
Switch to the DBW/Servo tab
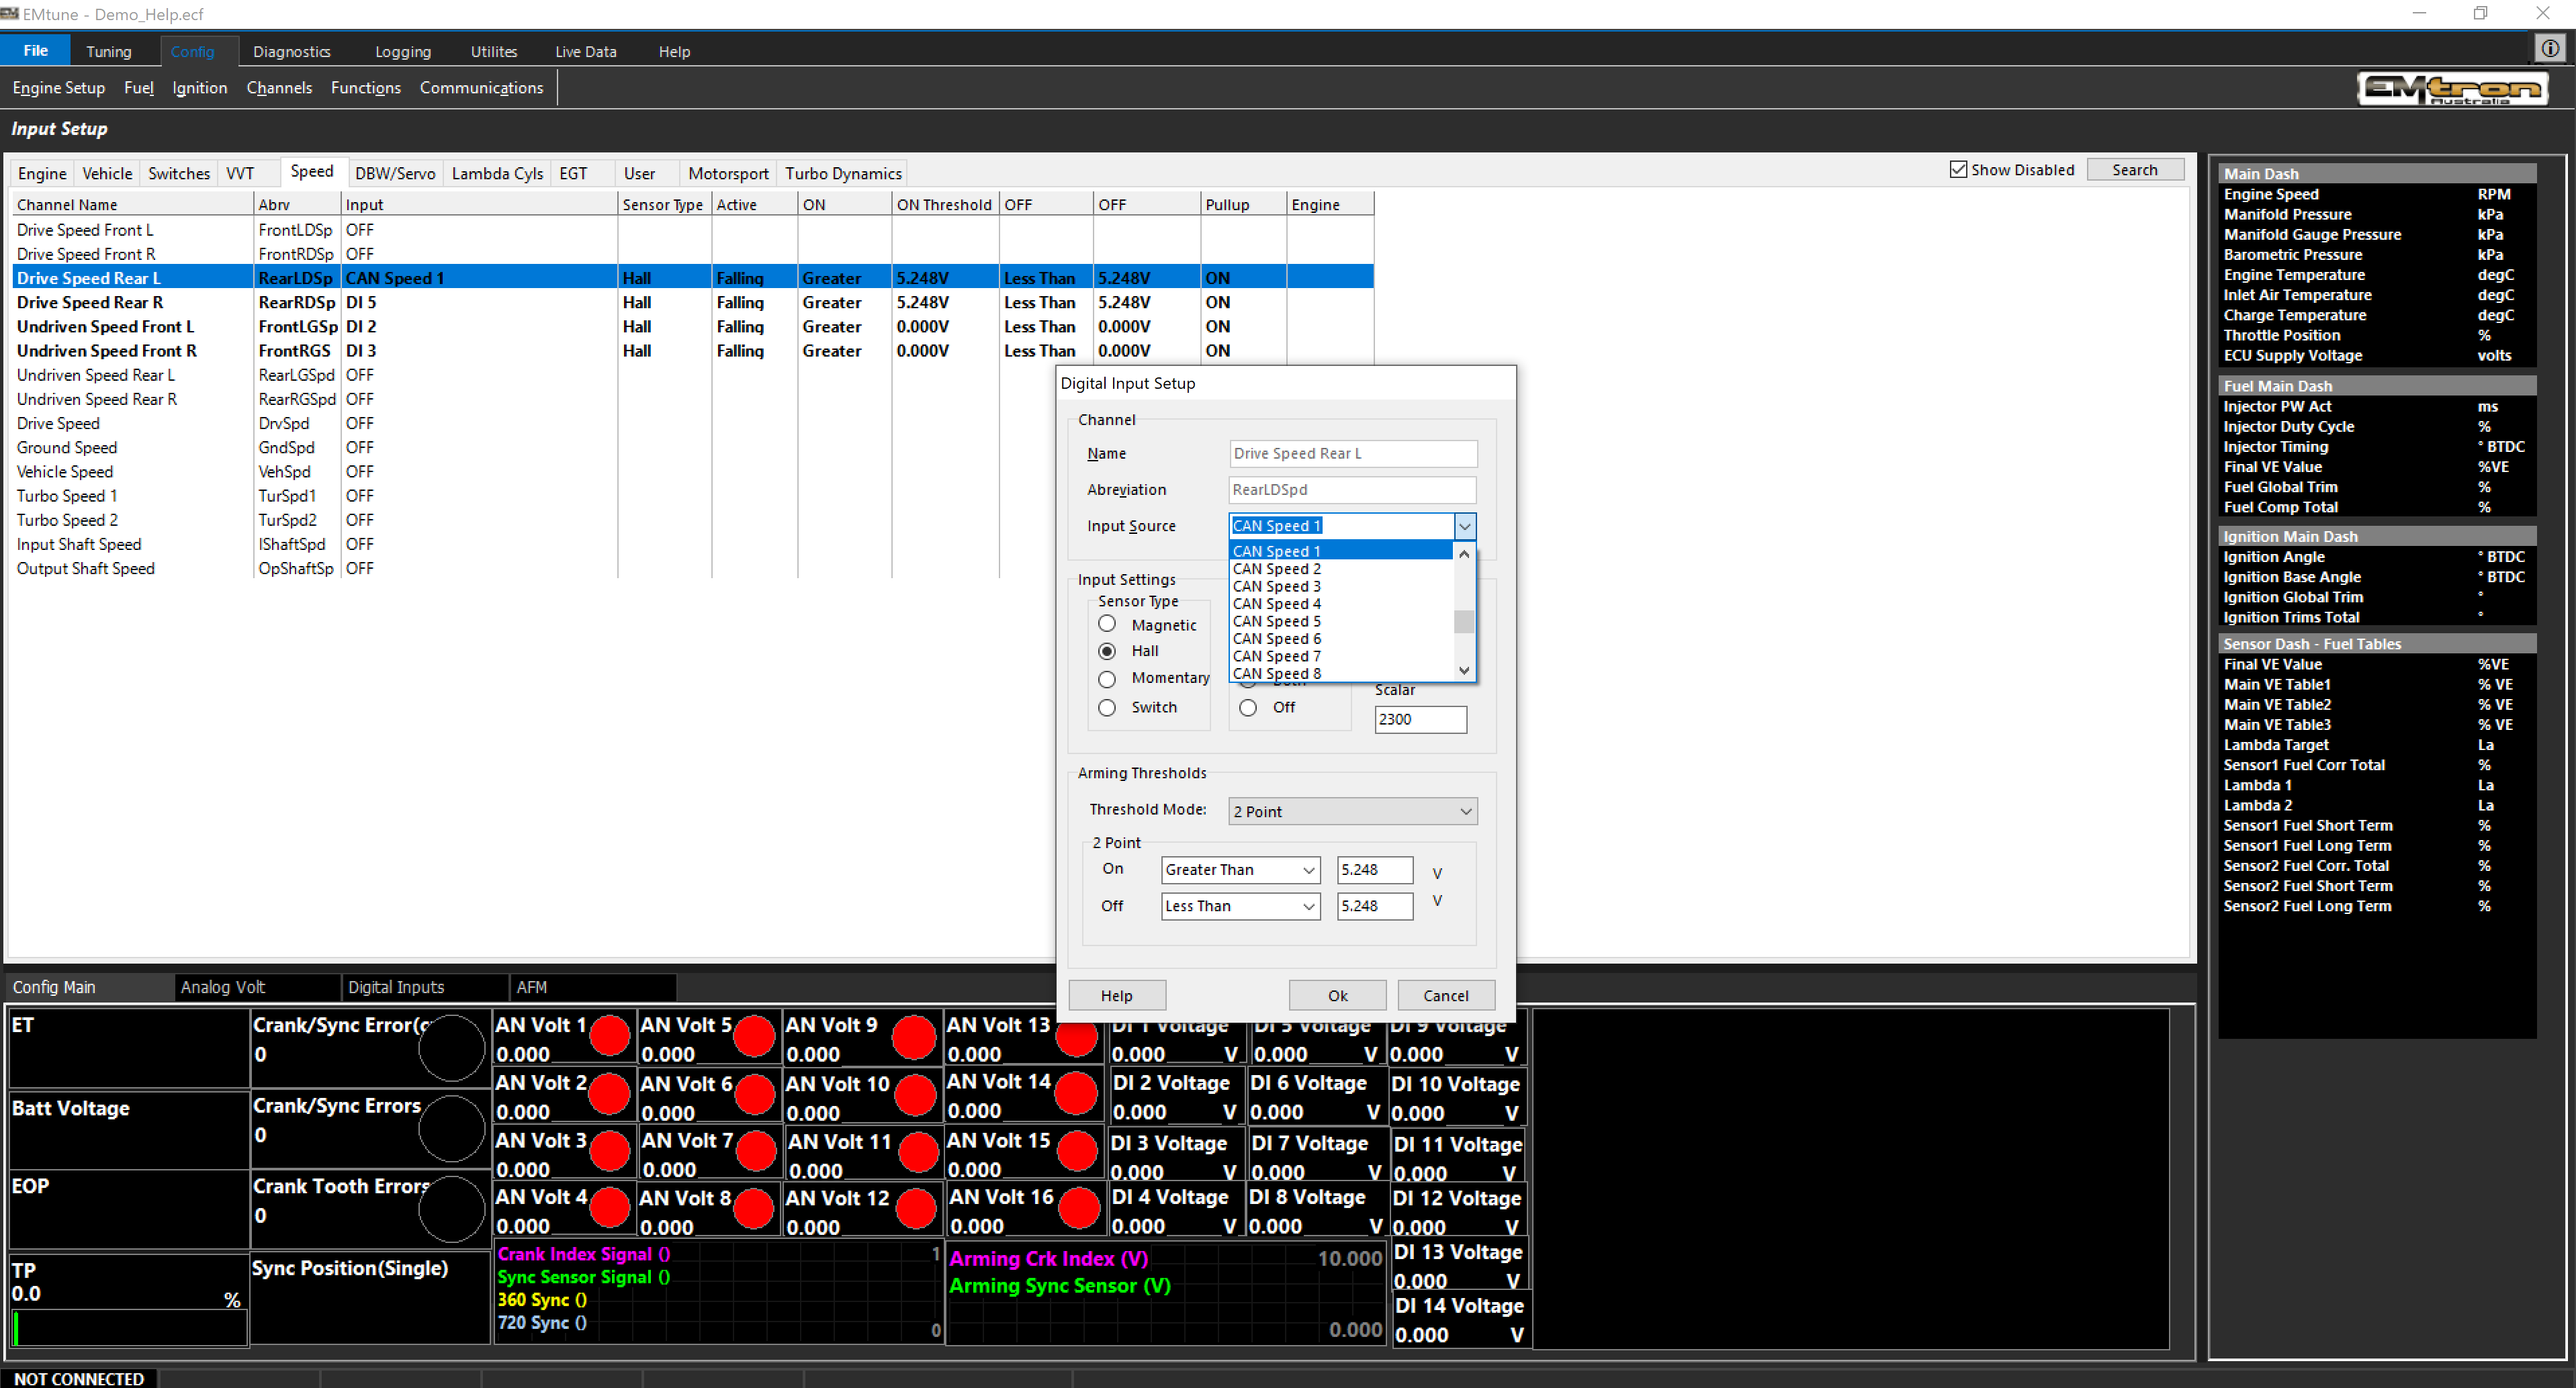tap(395, 173)
